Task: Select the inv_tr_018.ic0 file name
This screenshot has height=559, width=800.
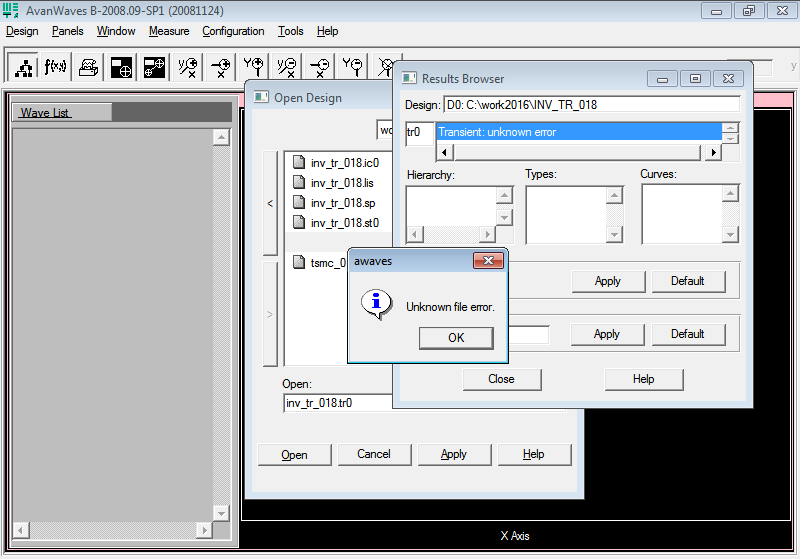Action: (345, 163)
